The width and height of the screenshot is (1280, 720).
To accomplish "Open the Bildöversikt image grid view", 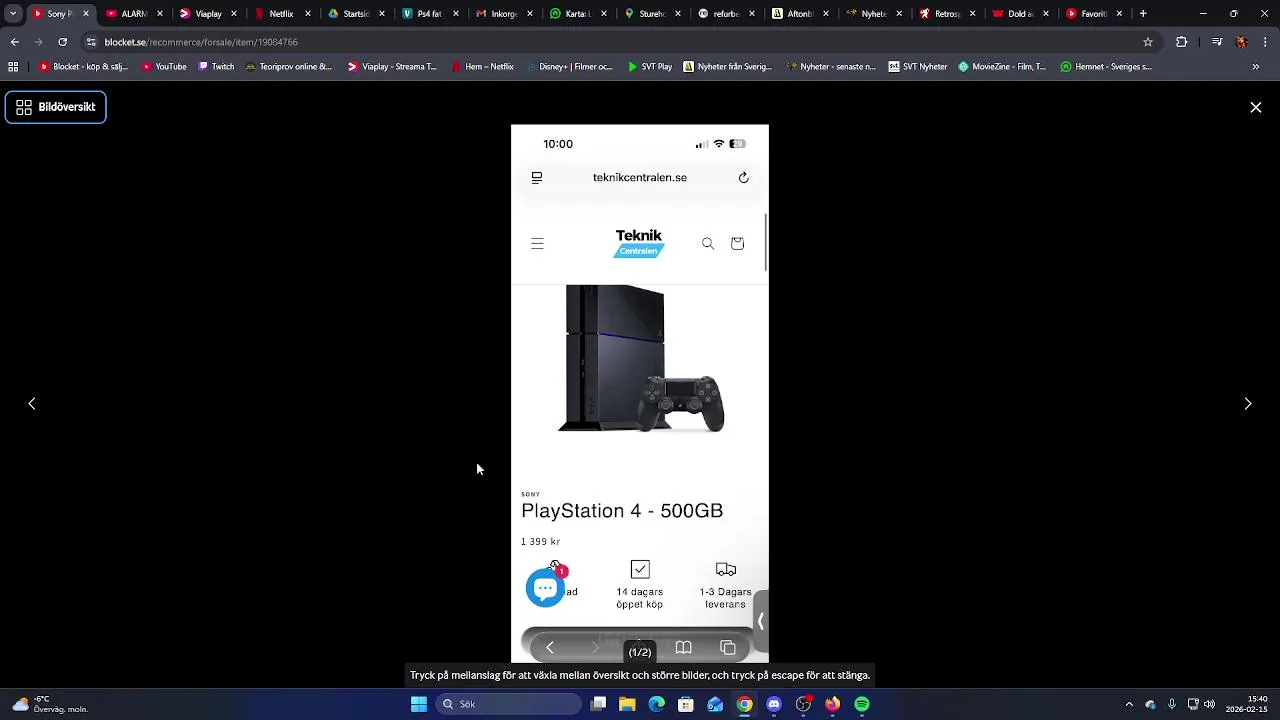I will 56,107.
